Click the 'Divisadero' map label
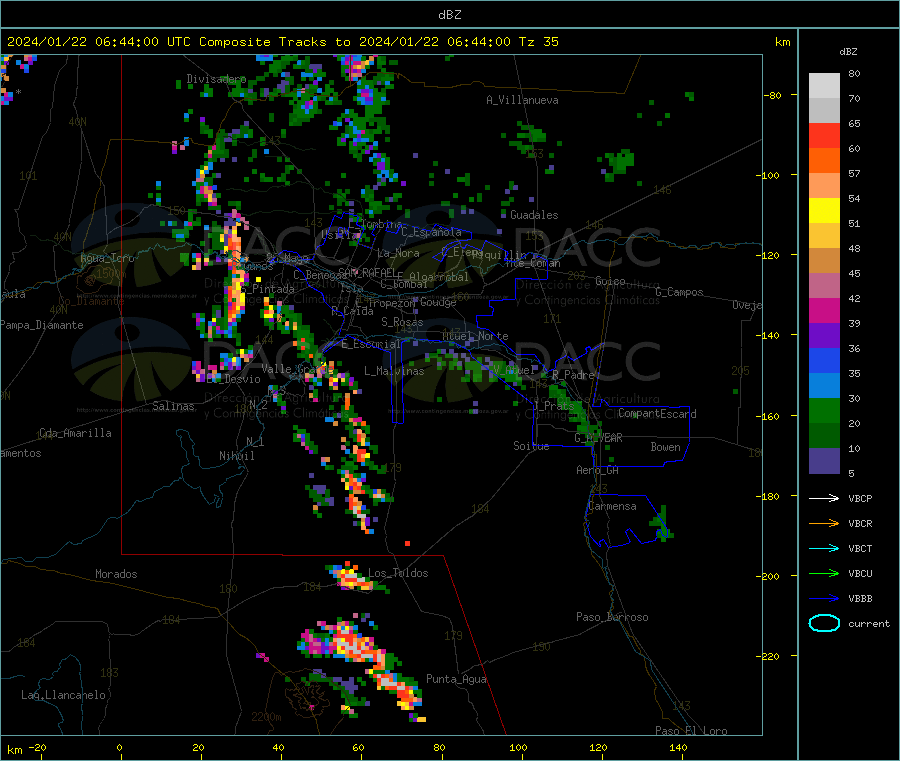This screenshot has height=761, width=900. (x=216, y=79)
